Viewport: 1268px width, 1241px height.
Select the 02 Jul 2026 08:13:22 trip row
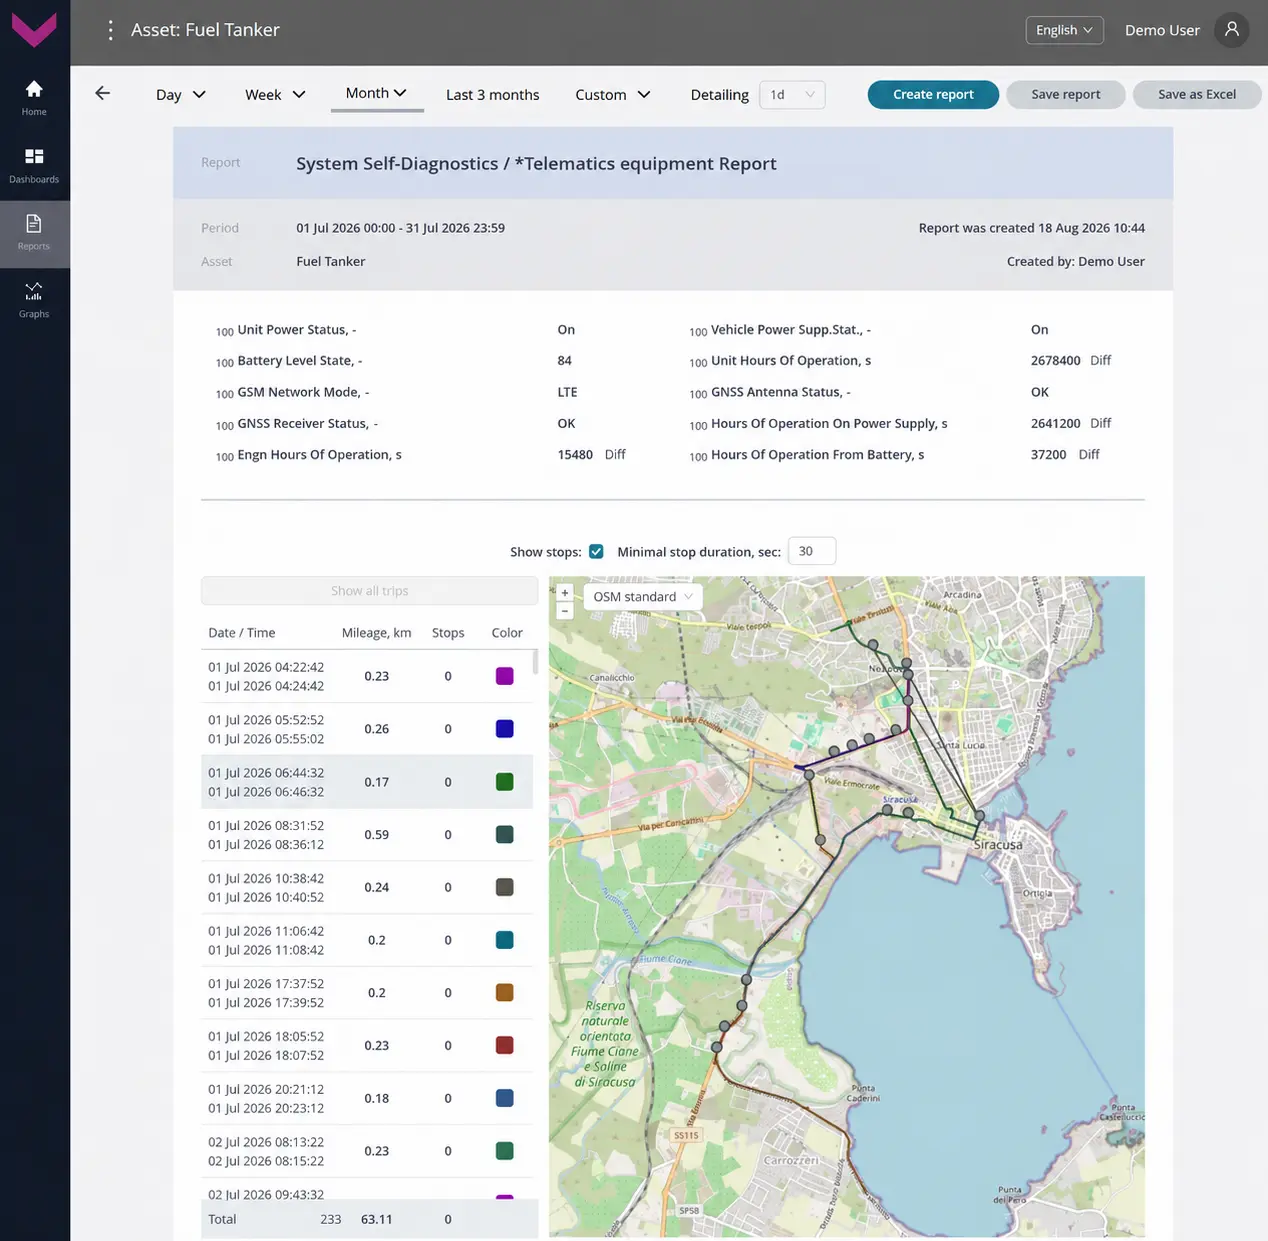click(367, 1151)
